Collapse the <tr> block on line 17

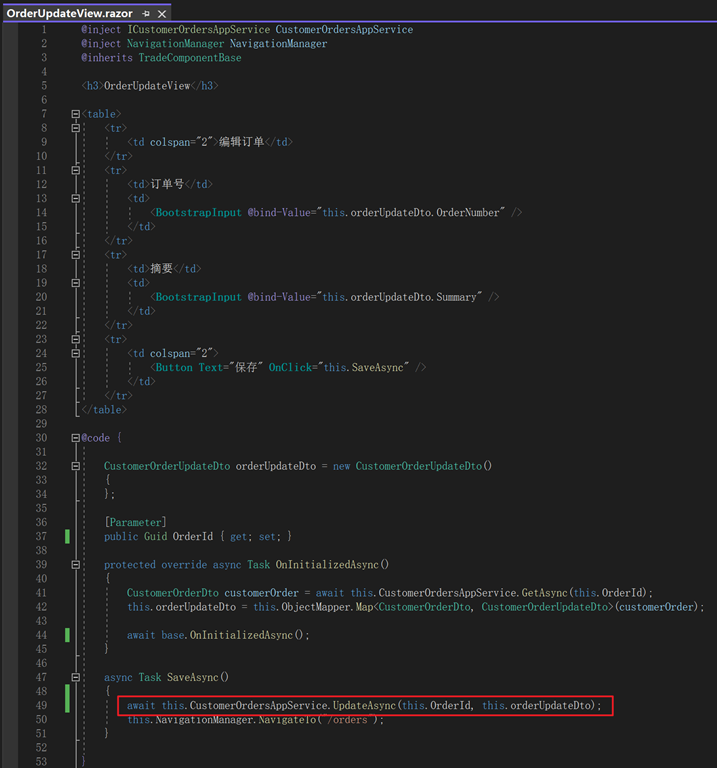75,255
